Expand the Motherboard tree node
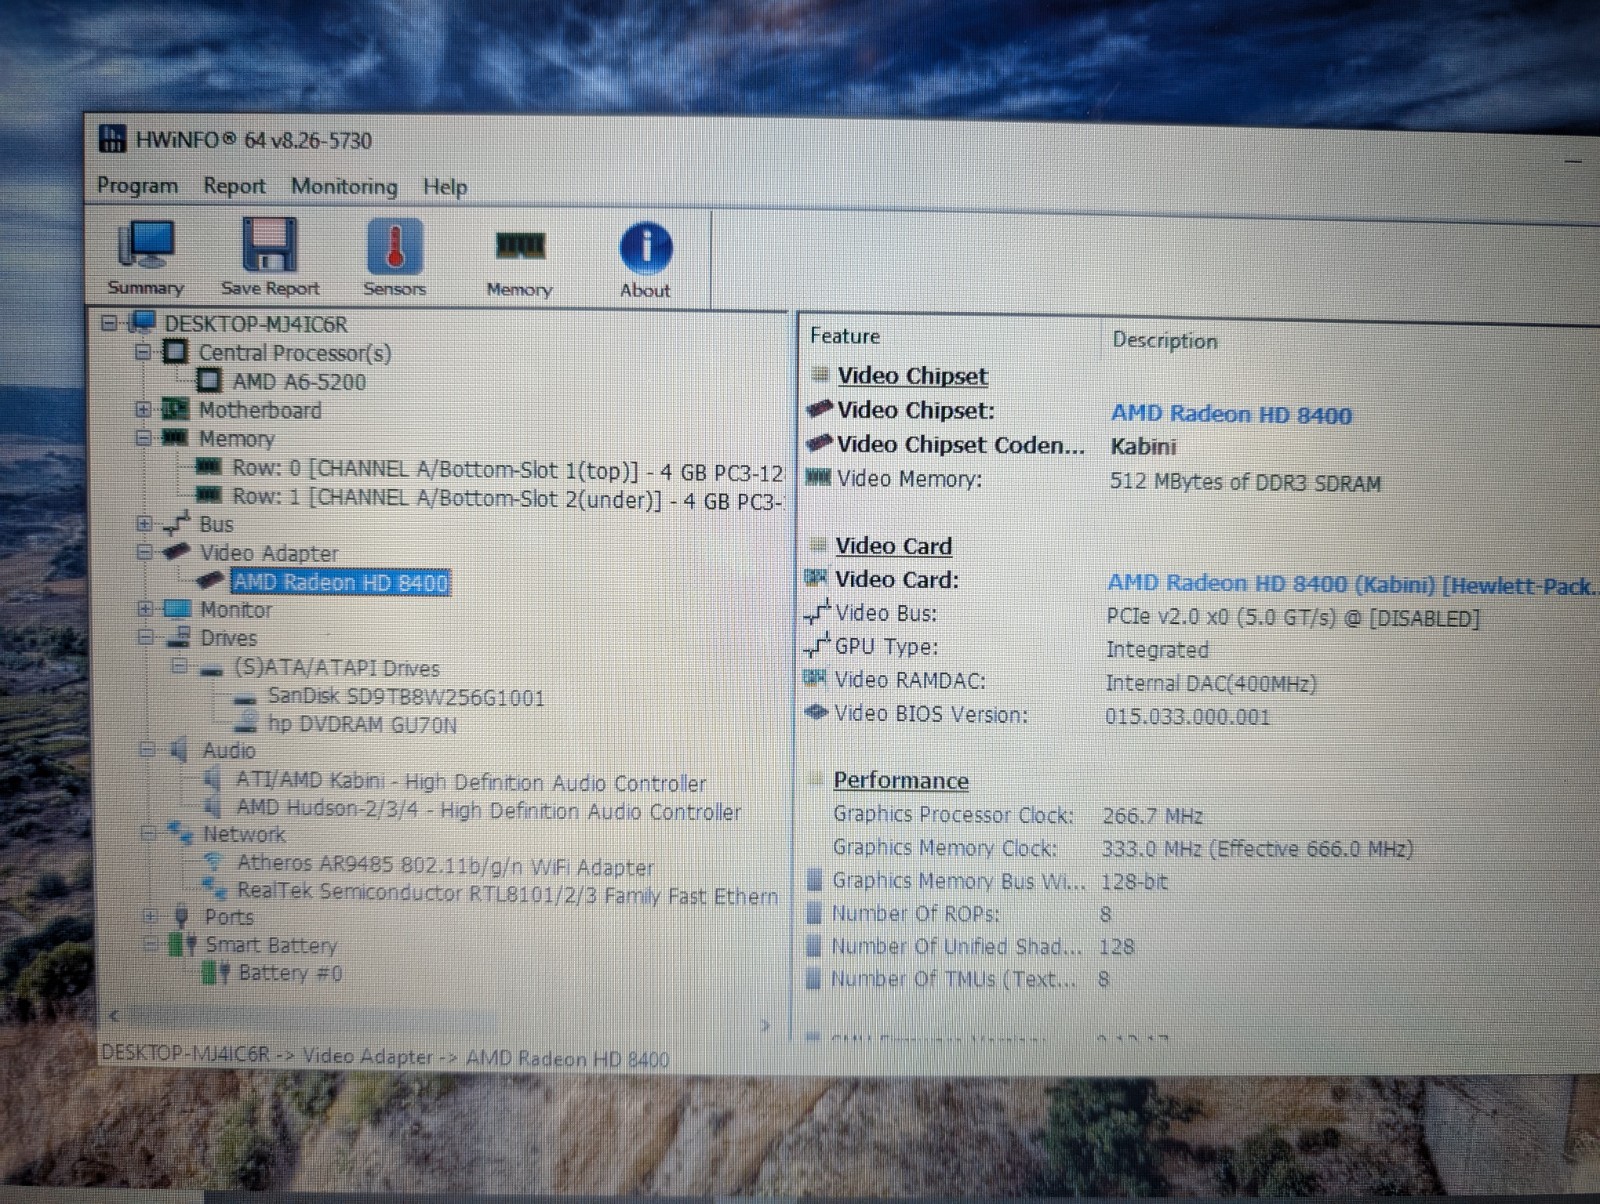 point(142,409)
